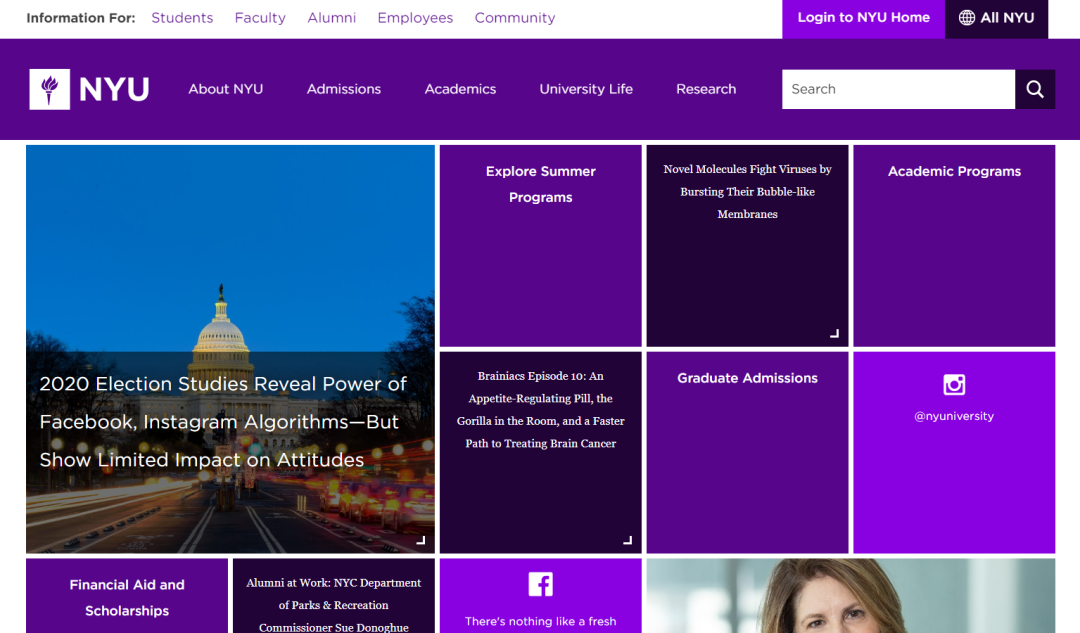Click the @nyuniversity Instagram handle

tap(954, 416)
